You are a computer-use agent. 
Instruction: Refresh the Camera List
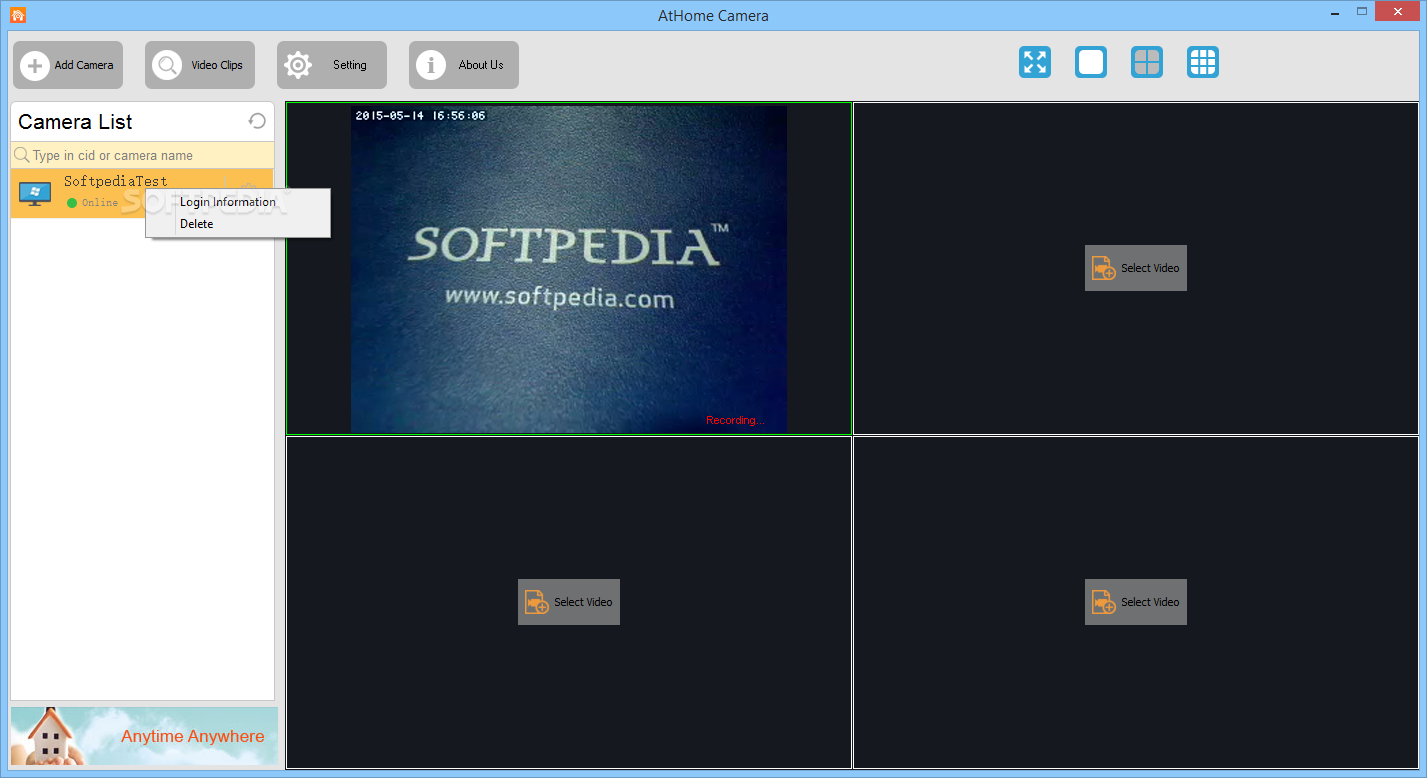pyautogui.click(x=257, y=121)
